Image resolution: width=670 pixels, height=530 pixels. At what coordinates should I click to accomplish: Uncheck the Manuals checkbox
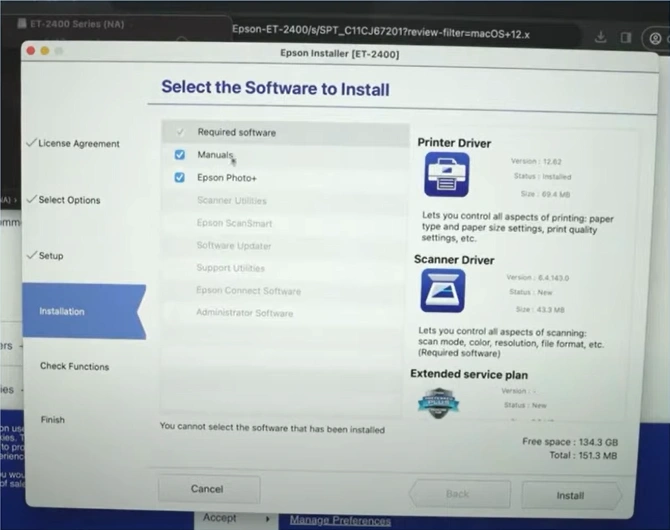point(180,155)
